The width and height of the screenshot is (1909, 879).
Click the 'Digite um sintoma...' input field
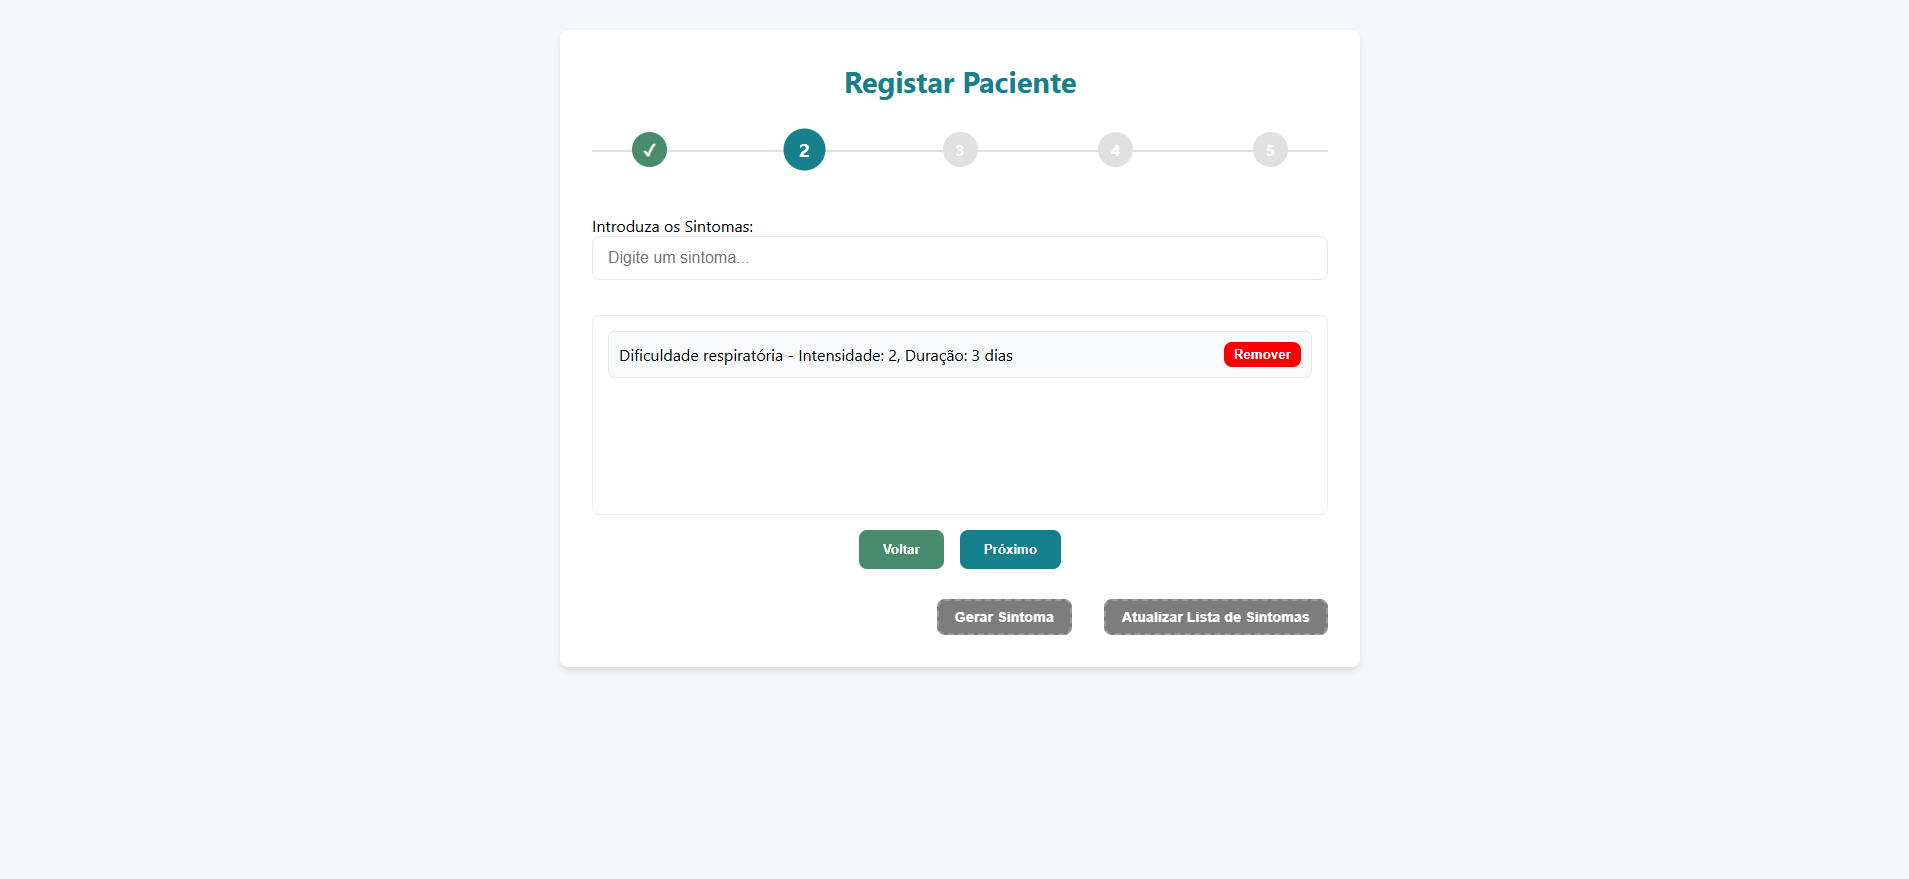coord(959,257)
